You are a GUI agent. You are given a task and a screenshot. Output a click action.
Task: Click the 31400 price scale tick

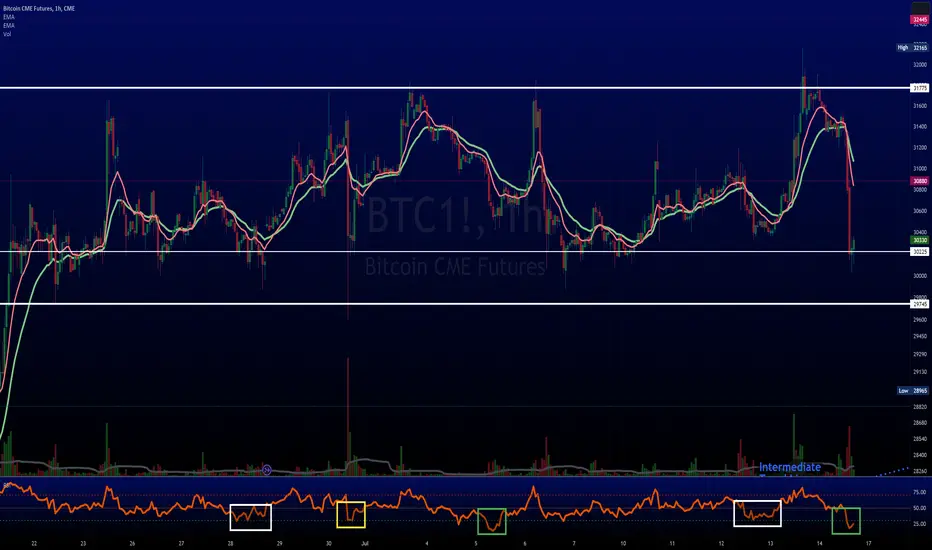920,127
